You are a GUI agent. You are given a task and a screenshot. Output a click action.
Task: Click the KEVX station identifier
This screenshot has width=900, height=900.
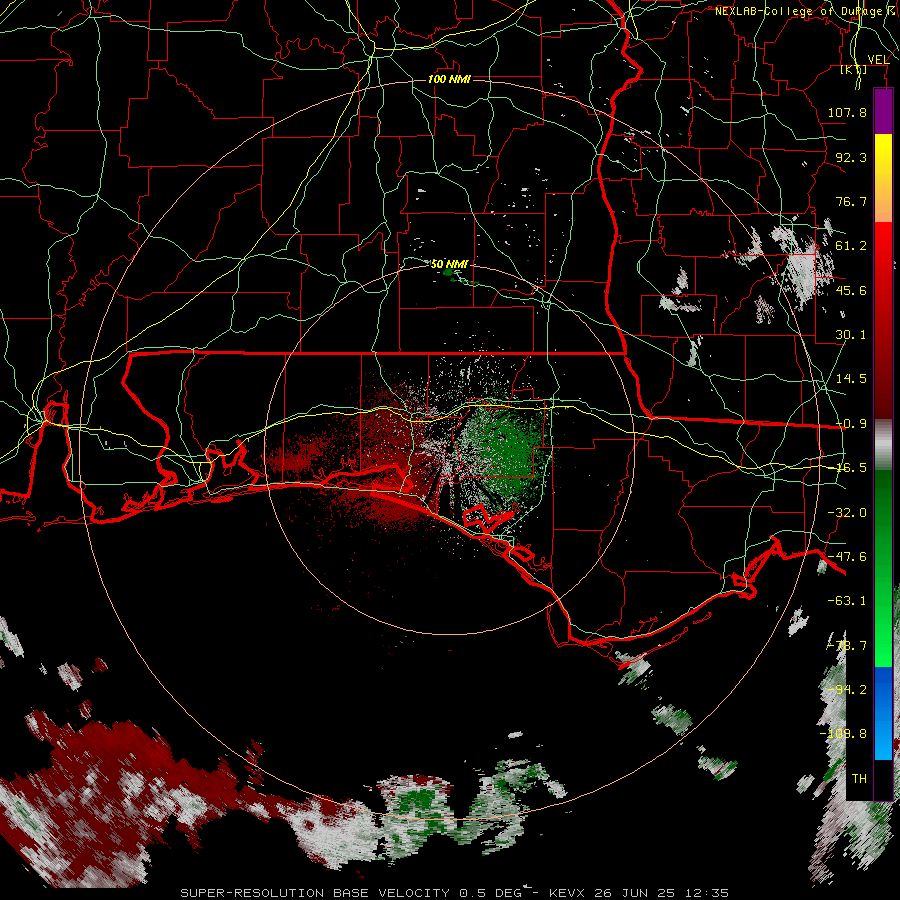click(568, 893)
